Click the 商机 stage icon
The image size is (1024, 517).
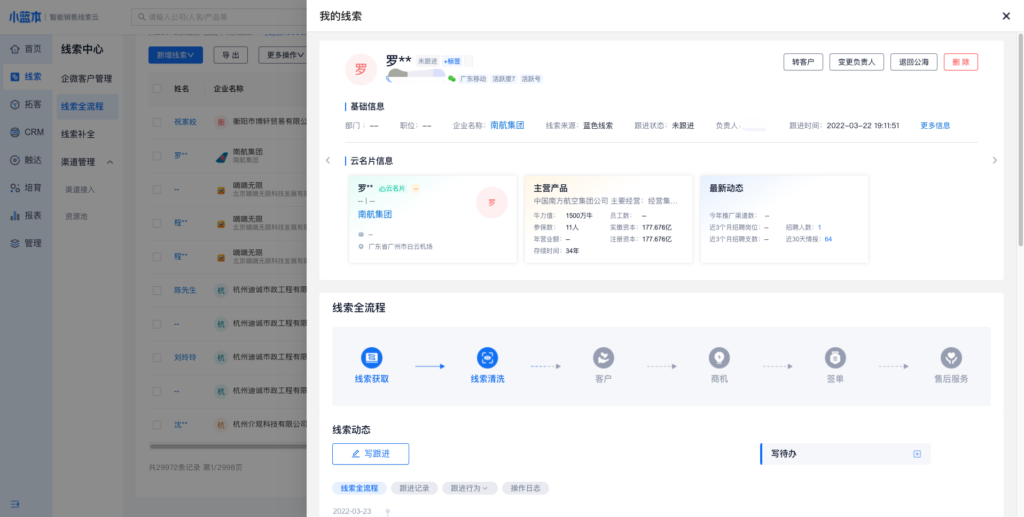coord(719,358)
